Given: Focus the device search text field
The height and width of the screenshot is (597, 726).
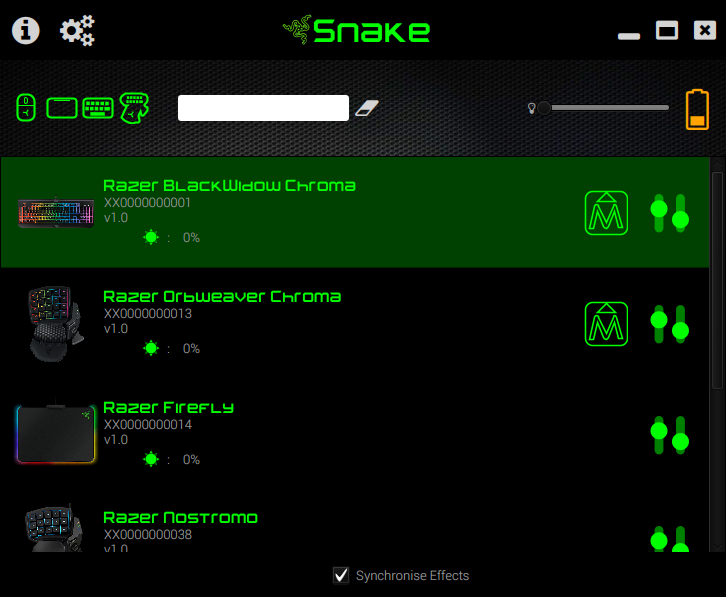Looking at the screenshot, I should coord(263,108).
